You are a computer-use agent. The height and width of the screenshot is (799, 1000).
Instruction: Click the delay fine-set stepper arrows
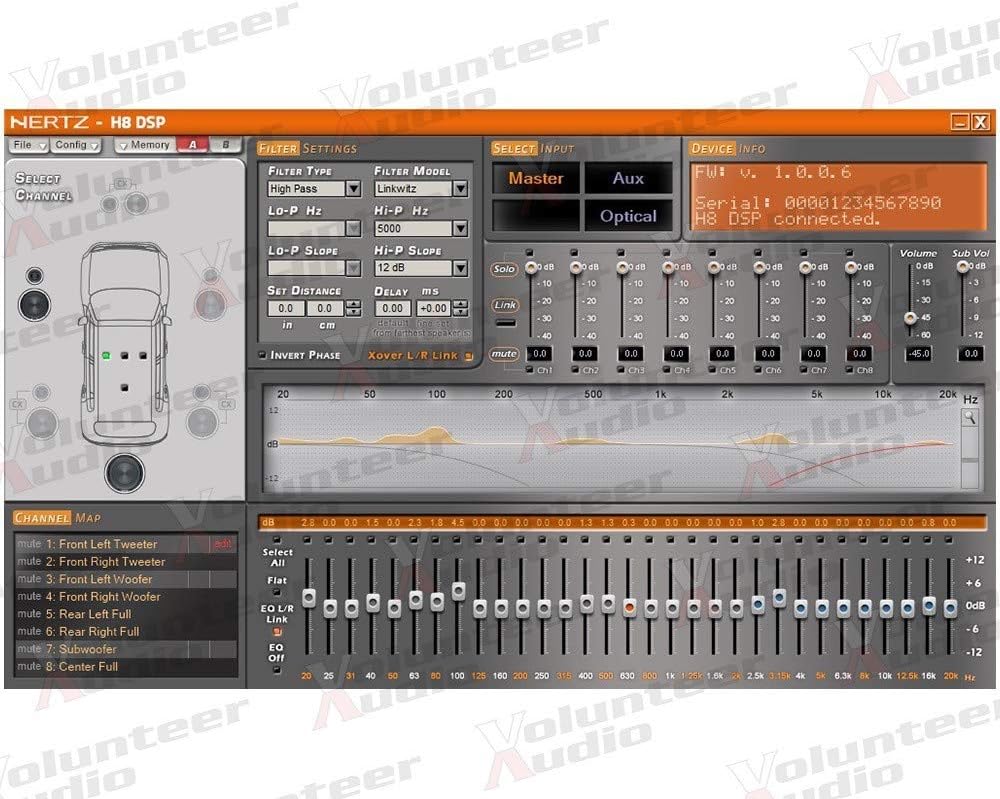pos(461,309)
